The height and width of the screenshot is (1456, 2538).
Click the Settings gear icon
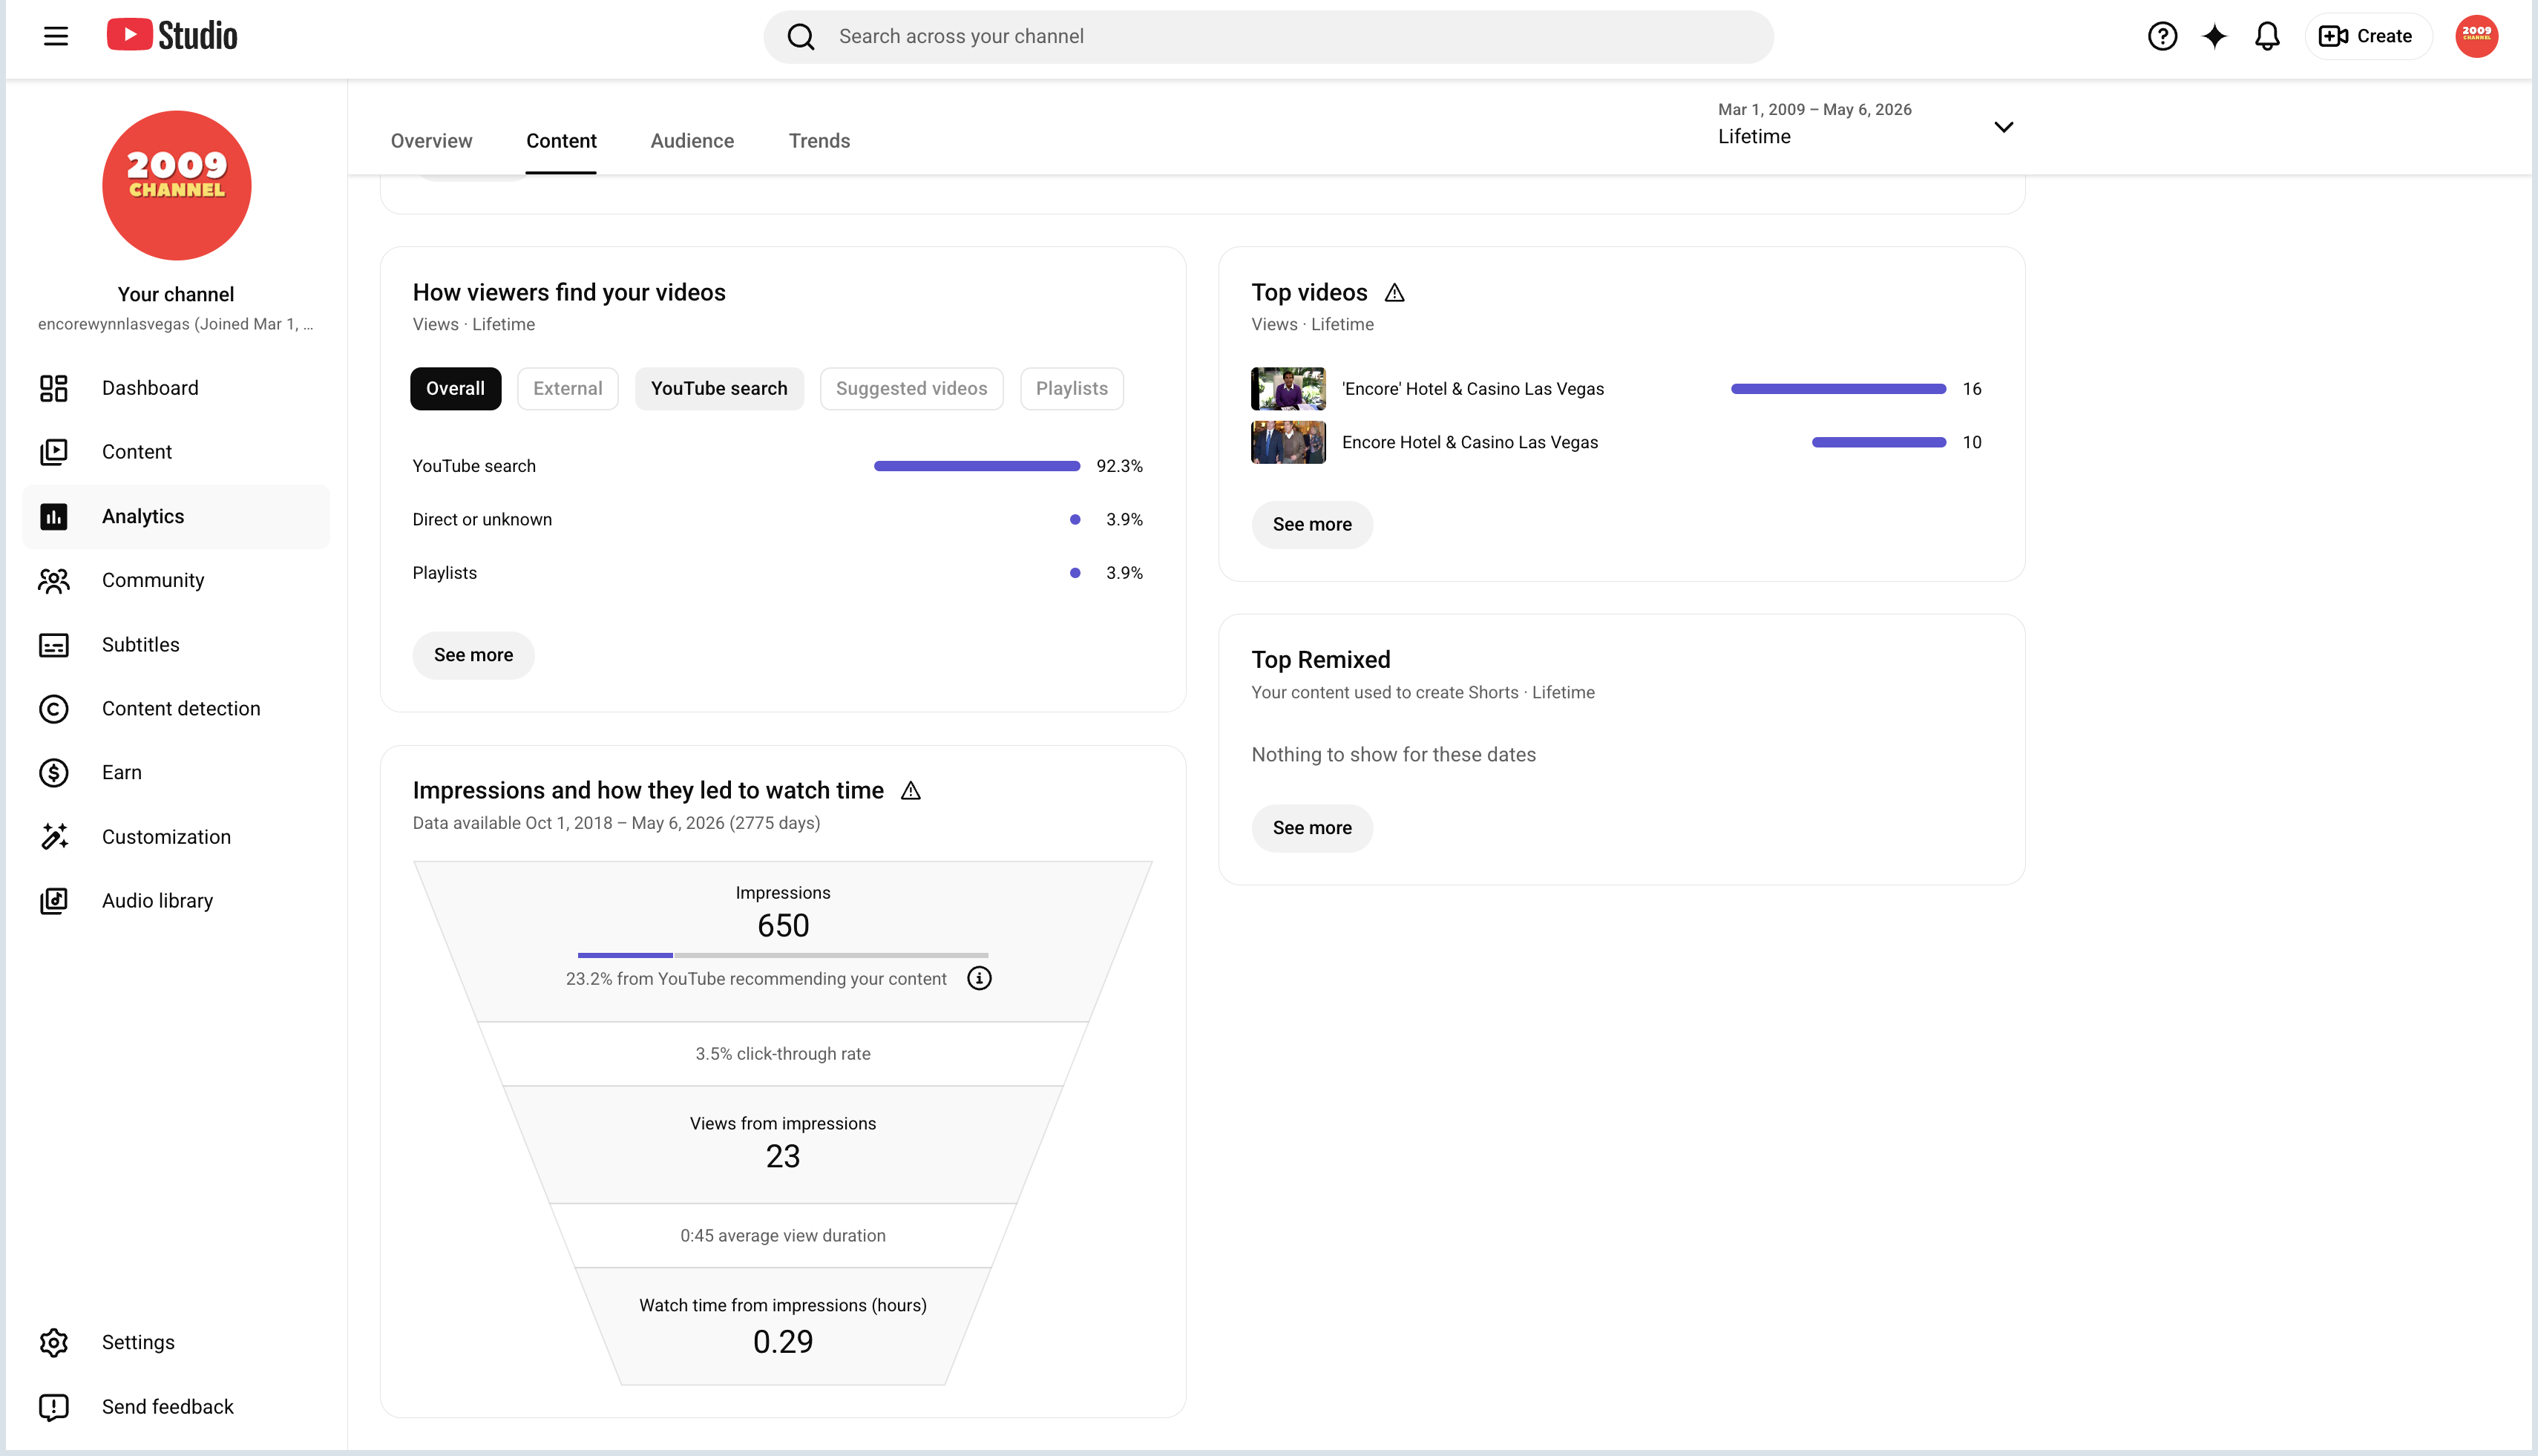tap(54, 1343)
